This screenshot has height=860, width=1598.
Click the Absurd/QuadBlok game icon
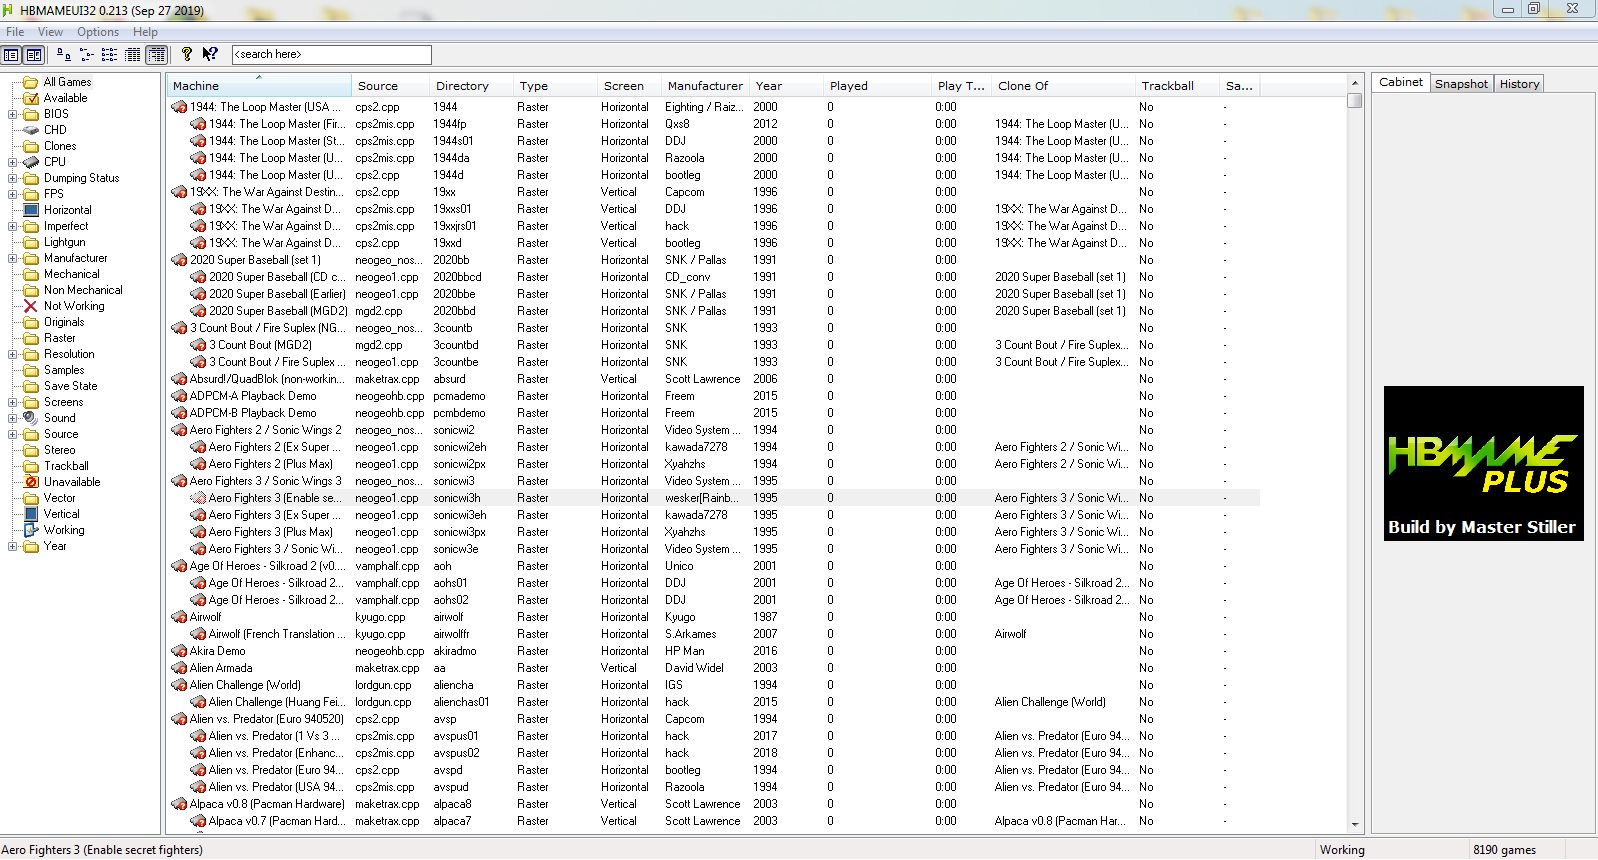pyautogui.click(x=180, y=379)
